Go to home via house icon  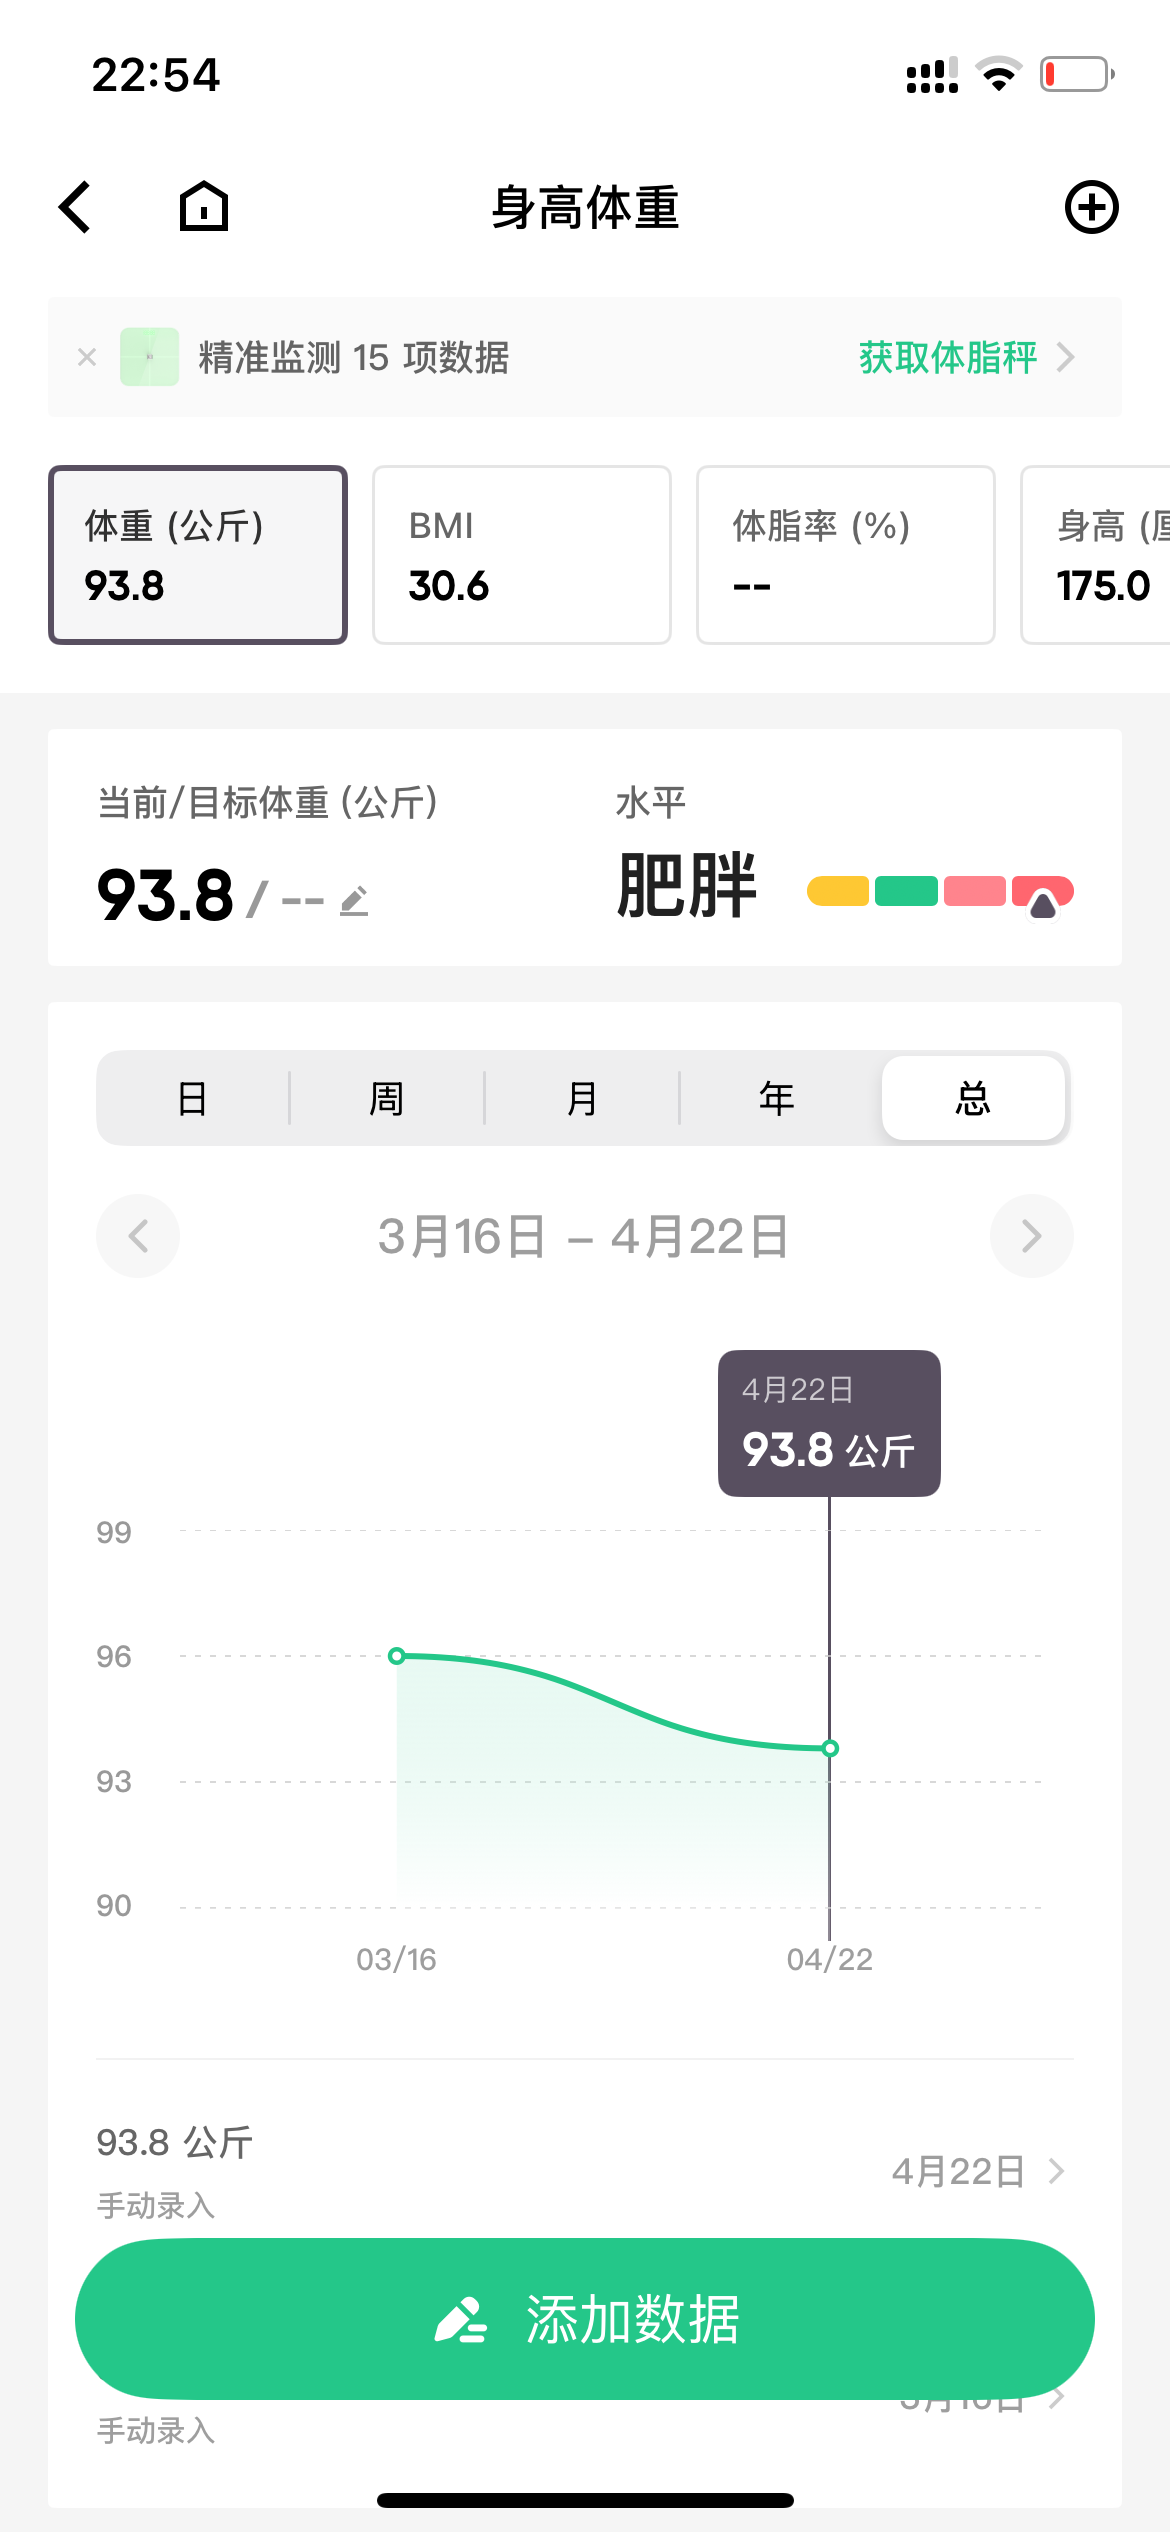(204, 207)
